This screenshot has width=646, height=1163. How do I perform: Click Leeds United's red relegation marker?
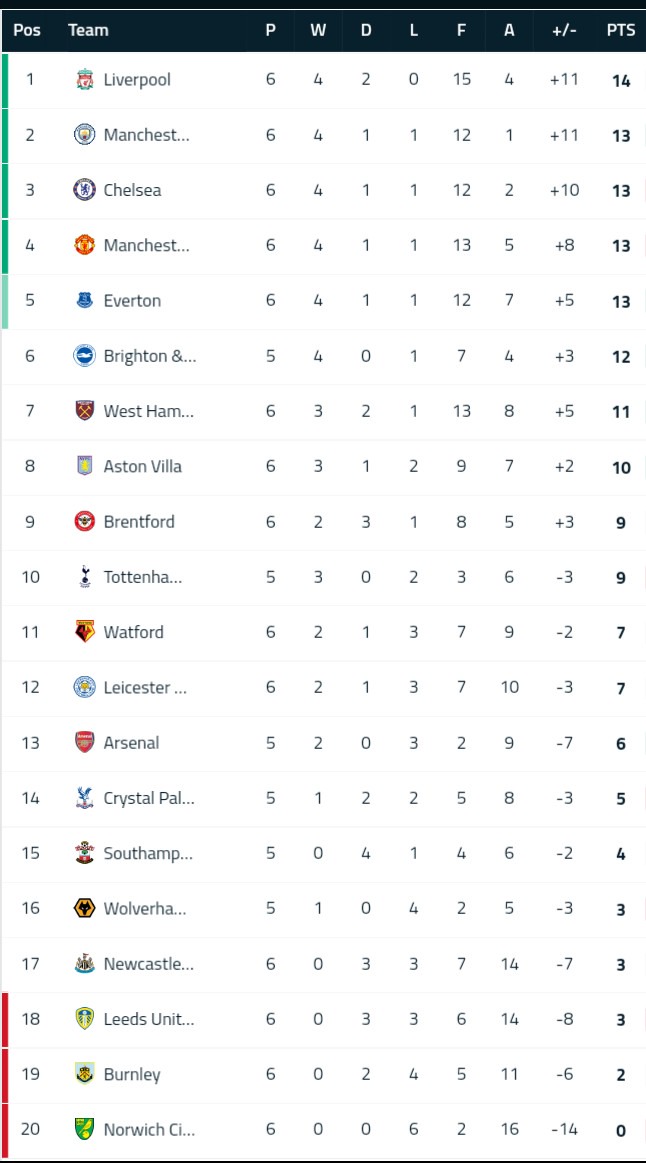coord(4,1019)
